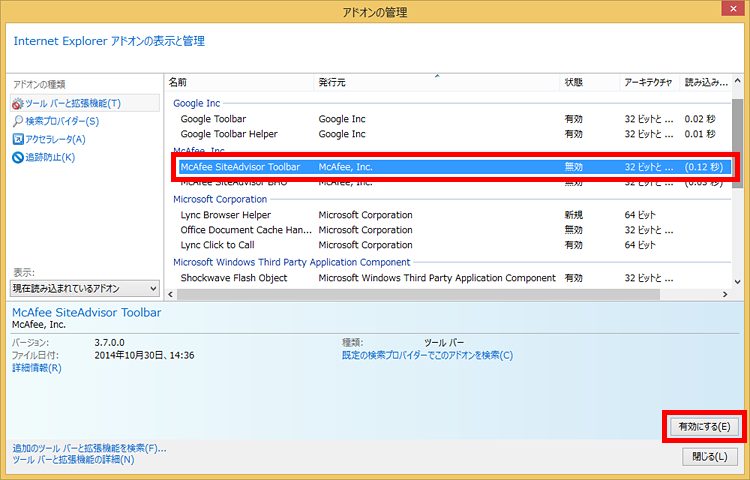Select the Office Document Cache Han... row
This screenshot has width=750, height=480.
click(454, 230)
